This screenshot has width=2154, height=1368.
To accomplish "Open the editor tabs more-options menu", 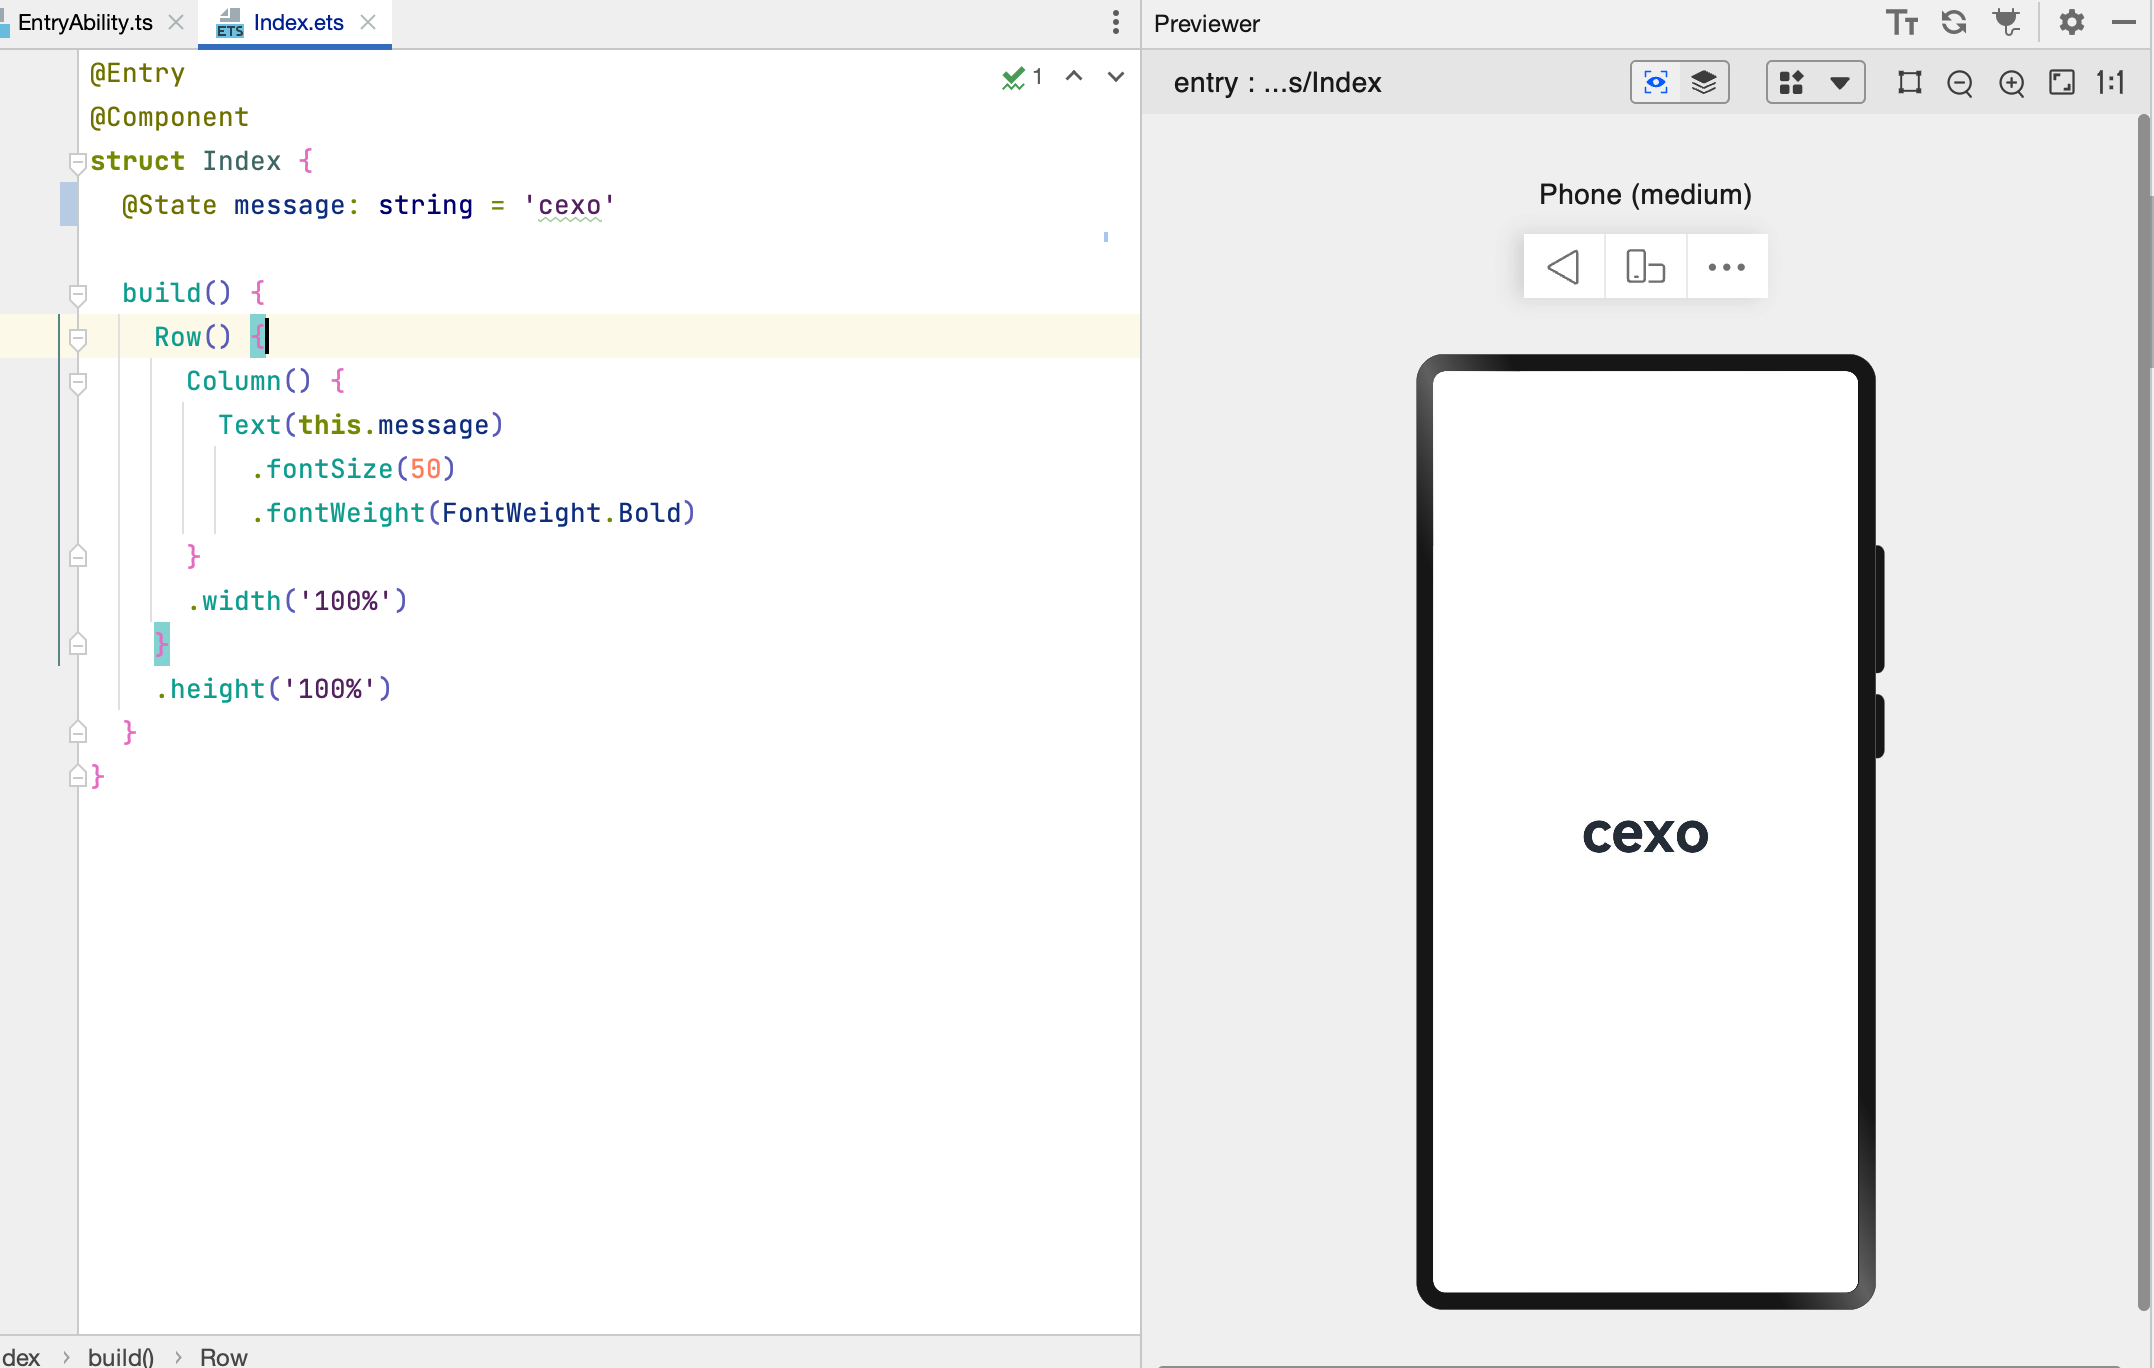I will click(x=1116, y=22).
